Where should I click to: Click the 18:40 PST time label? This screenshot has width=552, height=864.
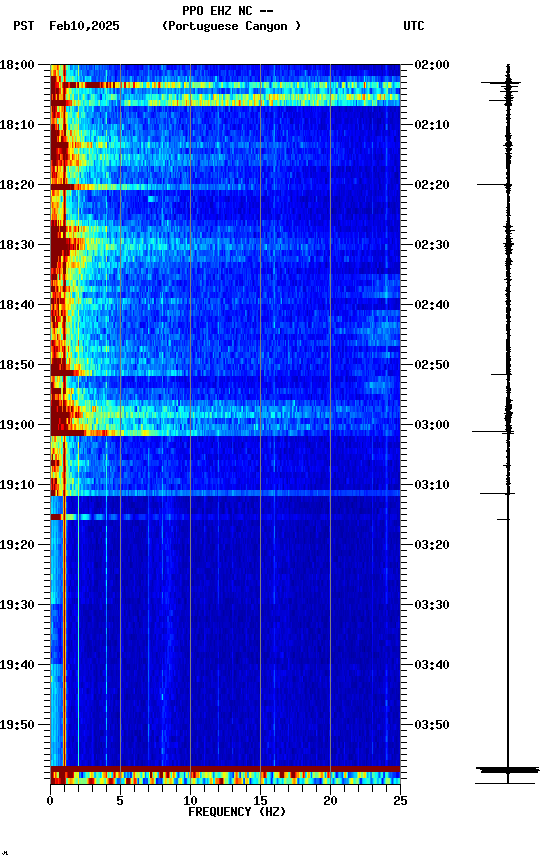tap(17, 305)
